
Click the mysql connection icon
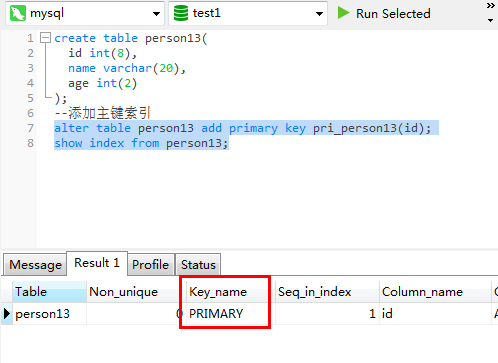[18, 14]
